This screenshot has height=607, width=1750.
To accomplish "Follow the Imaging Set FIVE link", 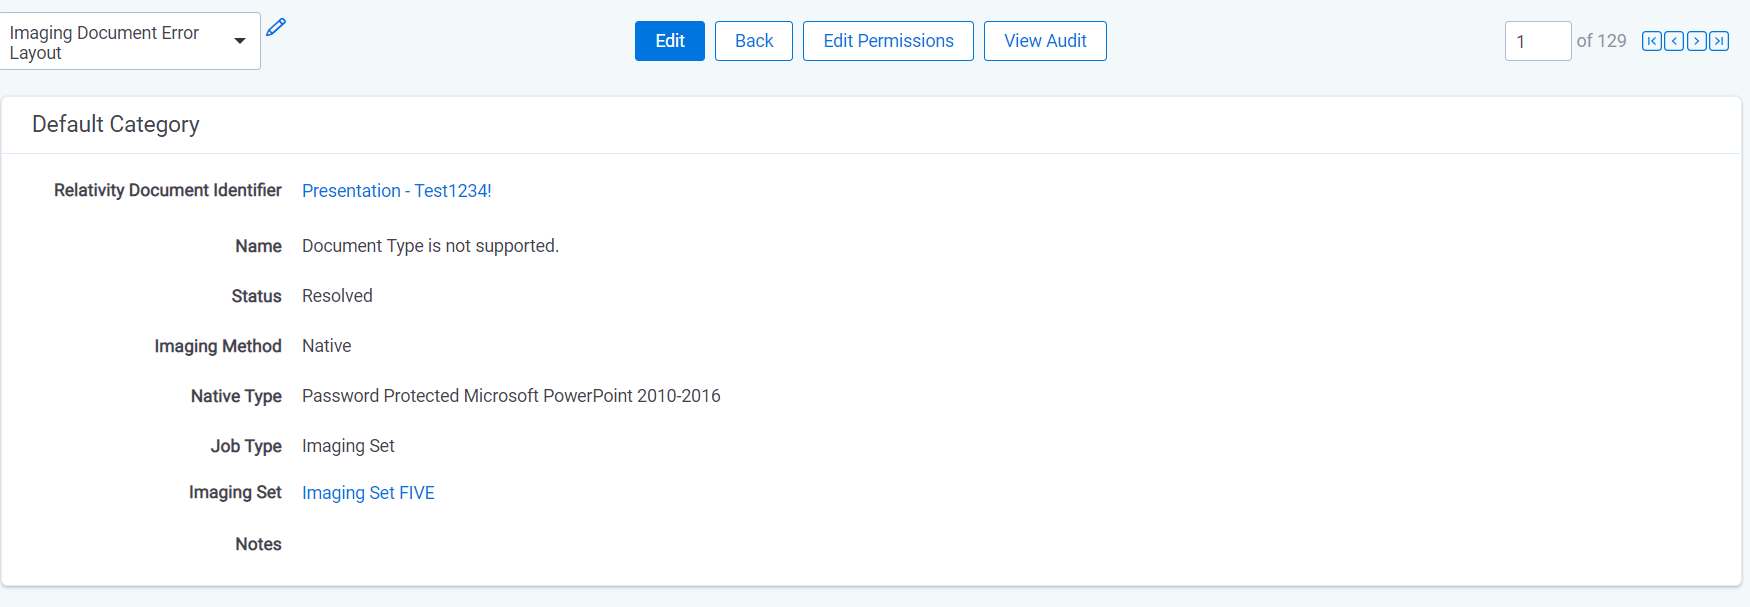I will point(368,493).
